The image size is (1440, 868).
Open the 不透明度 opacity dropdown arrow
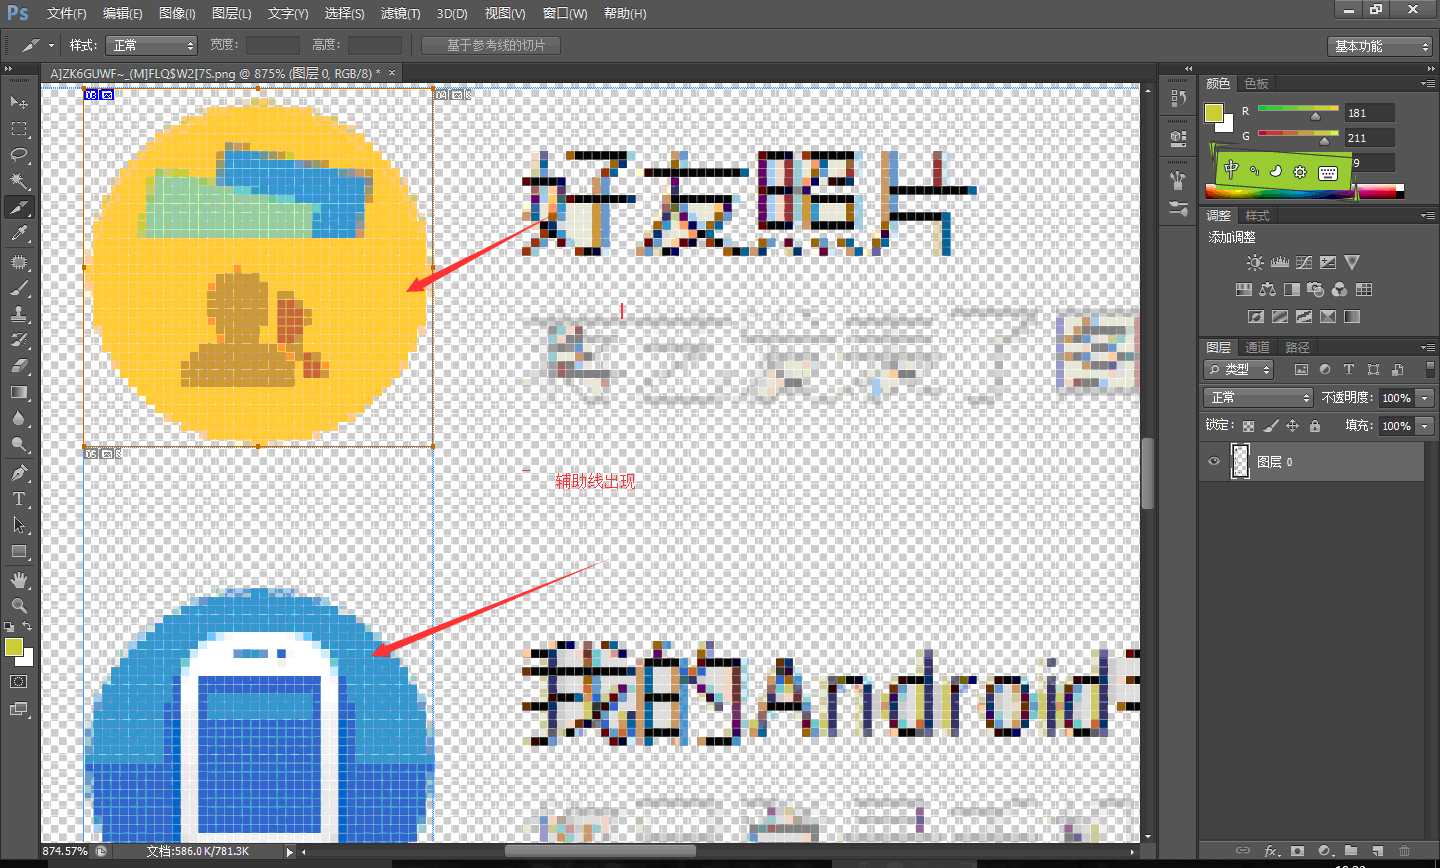(1425, 397)
